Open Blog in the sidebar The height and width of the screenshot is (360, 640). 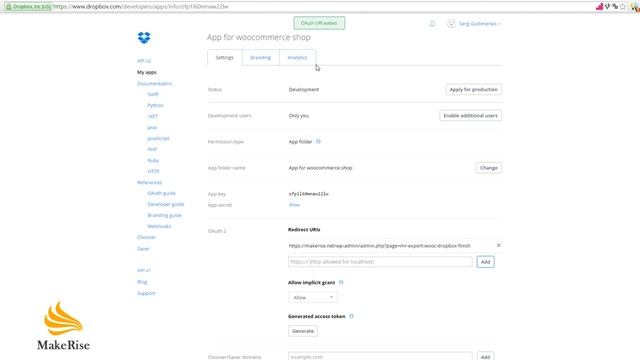[x=142, y=282]
